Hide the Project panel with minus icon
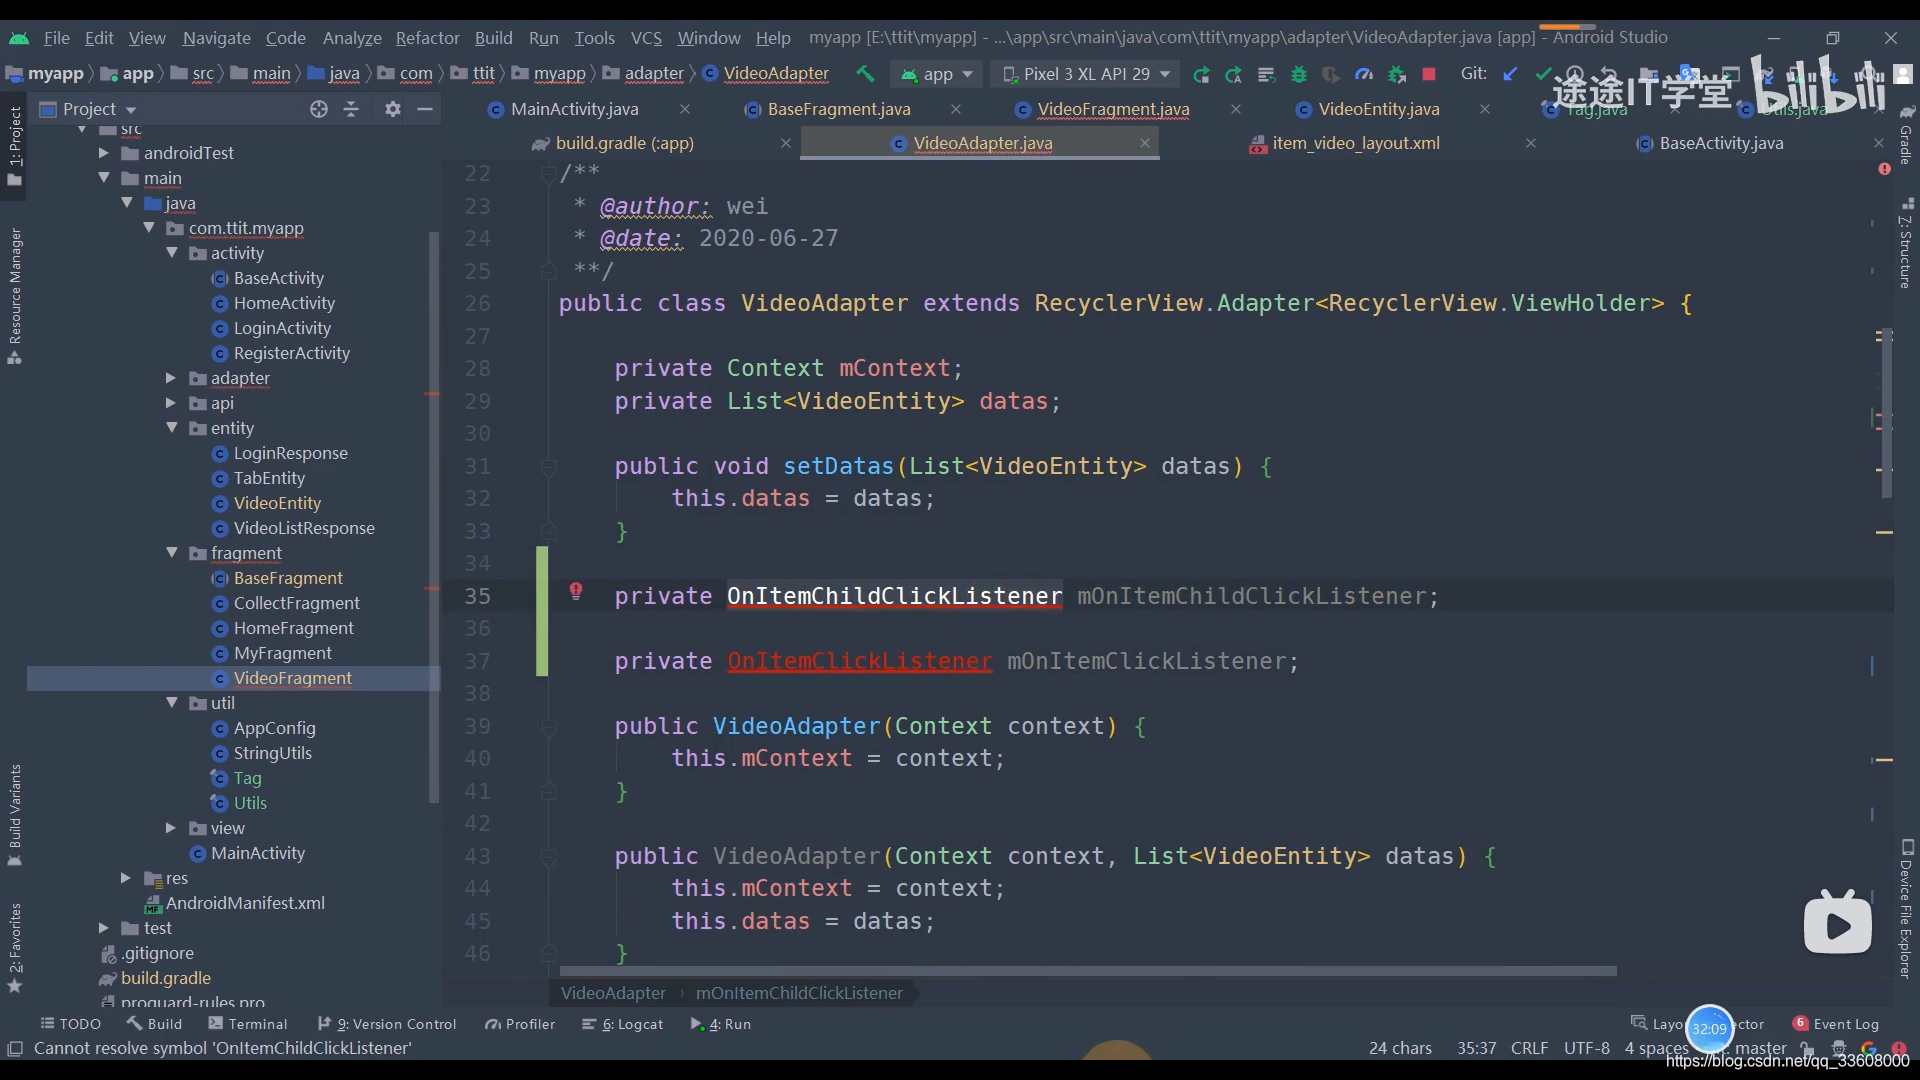This screenshot has width=1920, height=1080. pos(425,109)
